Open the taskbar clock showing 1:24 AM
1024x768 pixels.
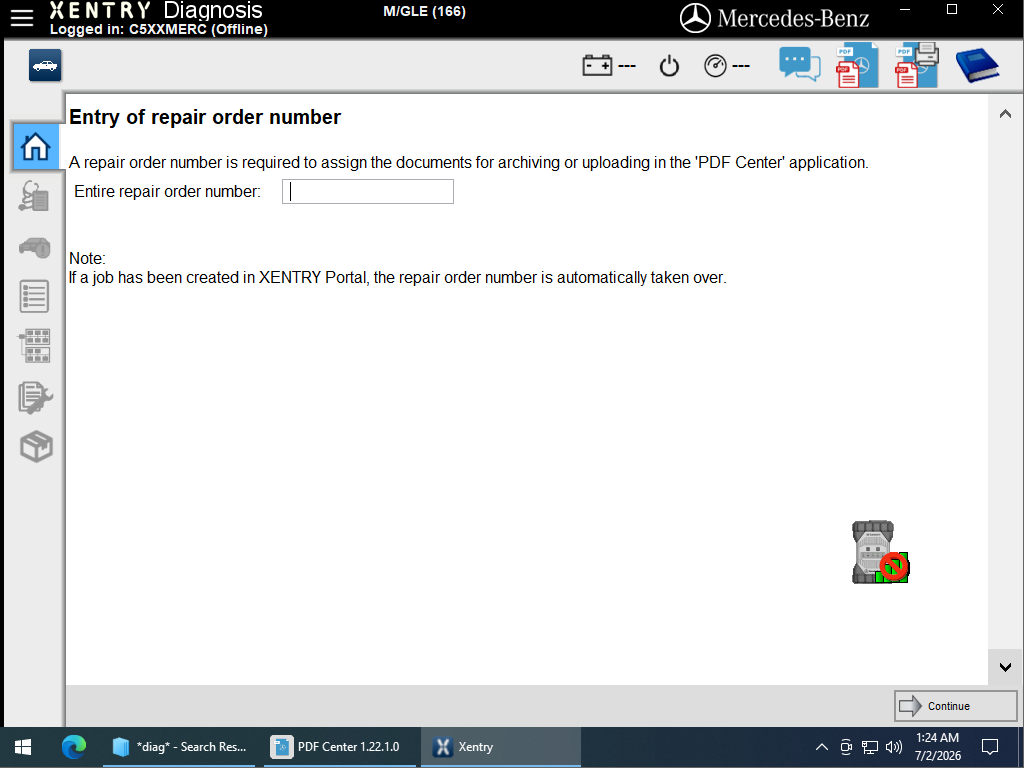point(938,746)
